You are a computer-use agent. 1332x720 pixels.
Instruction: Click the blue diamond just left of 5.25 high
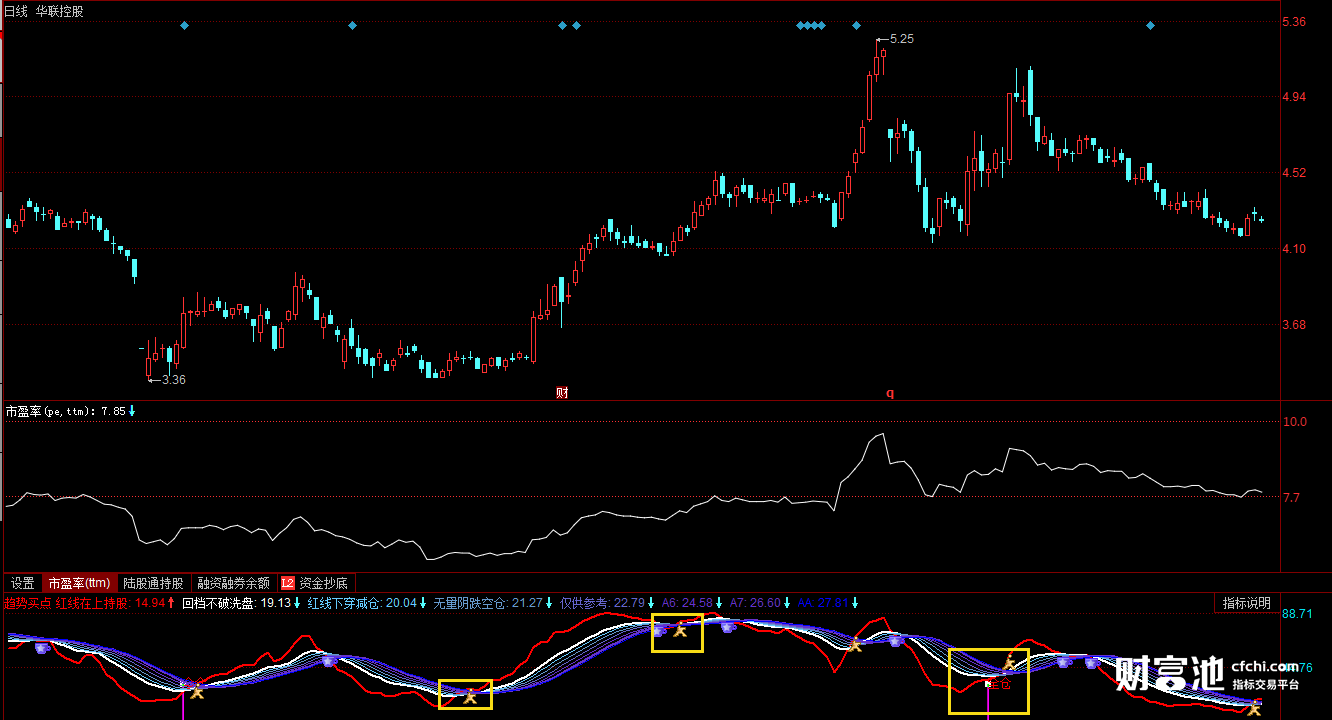point(856,25)
